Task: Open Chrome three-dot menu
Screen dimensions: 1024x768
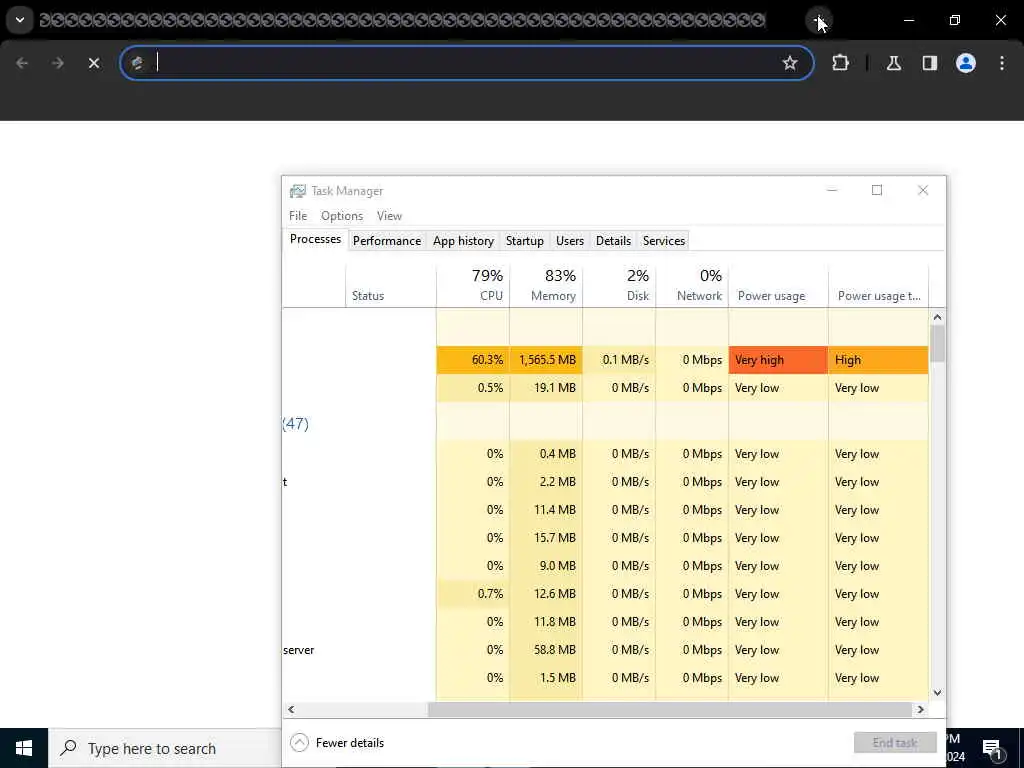Action: pyautogui.click(x=1002, y=63)
